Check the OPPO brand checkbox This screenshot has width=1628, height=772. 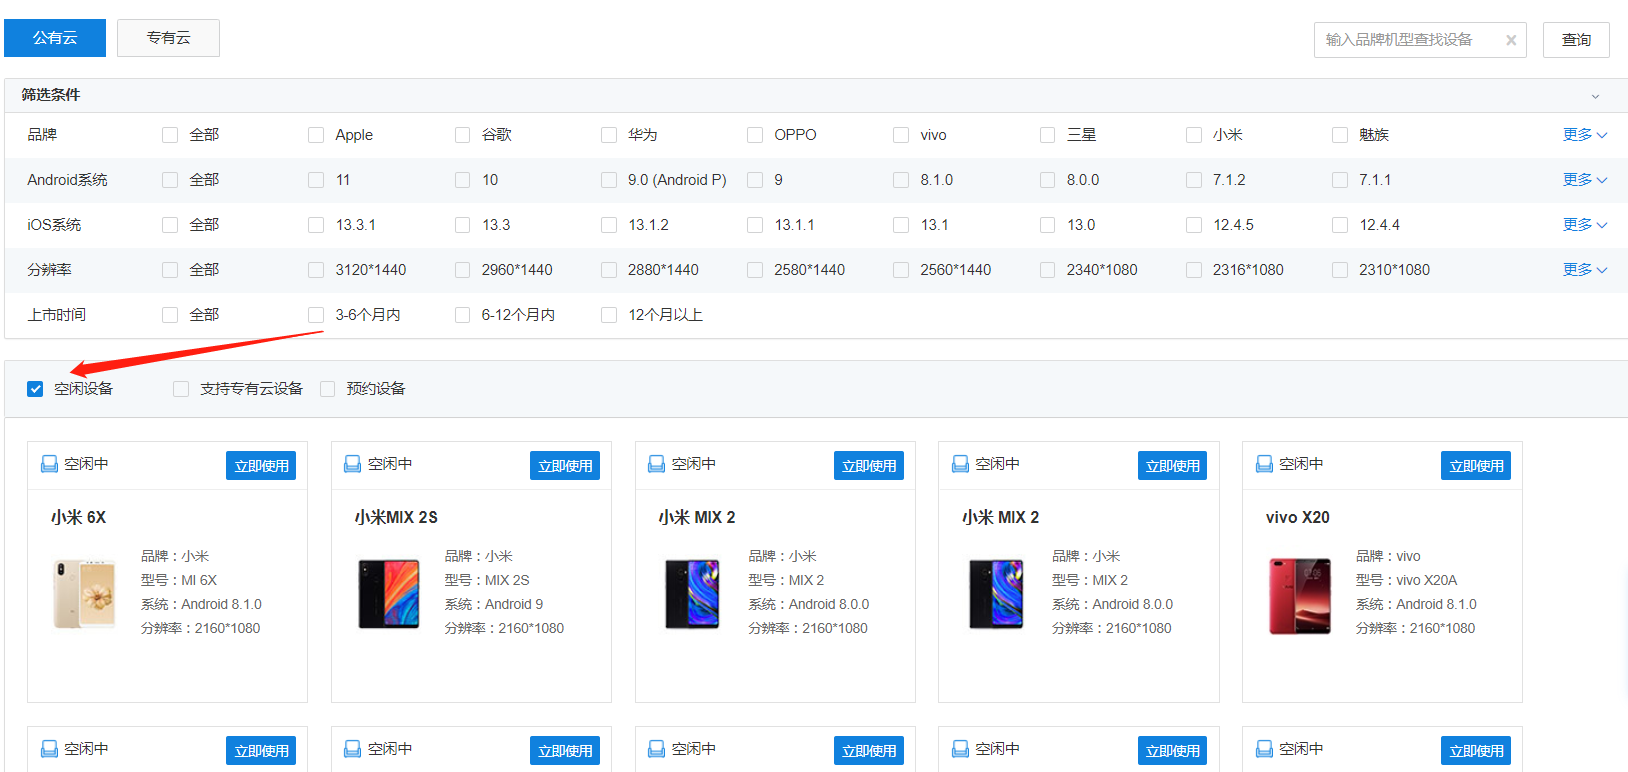click(x=755, y=135)
